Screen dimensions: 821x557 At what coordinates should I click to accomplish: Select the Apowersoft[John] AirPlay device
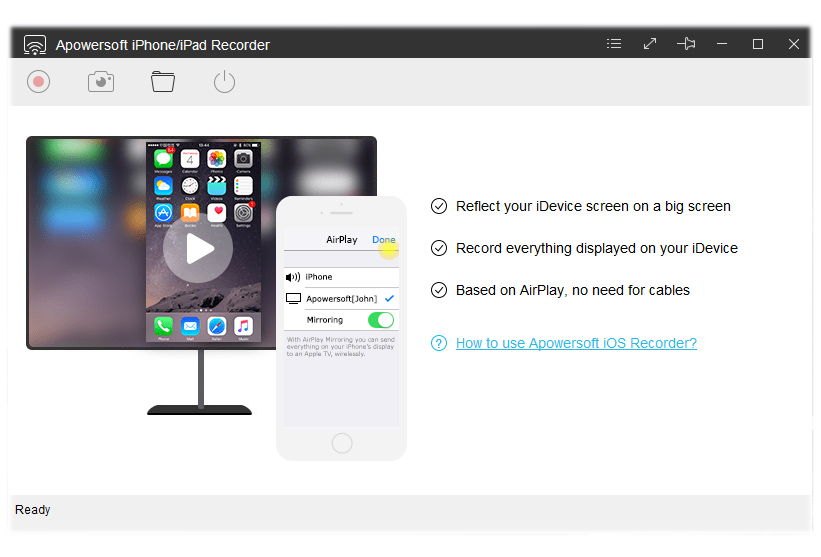(x=340, y=299)
